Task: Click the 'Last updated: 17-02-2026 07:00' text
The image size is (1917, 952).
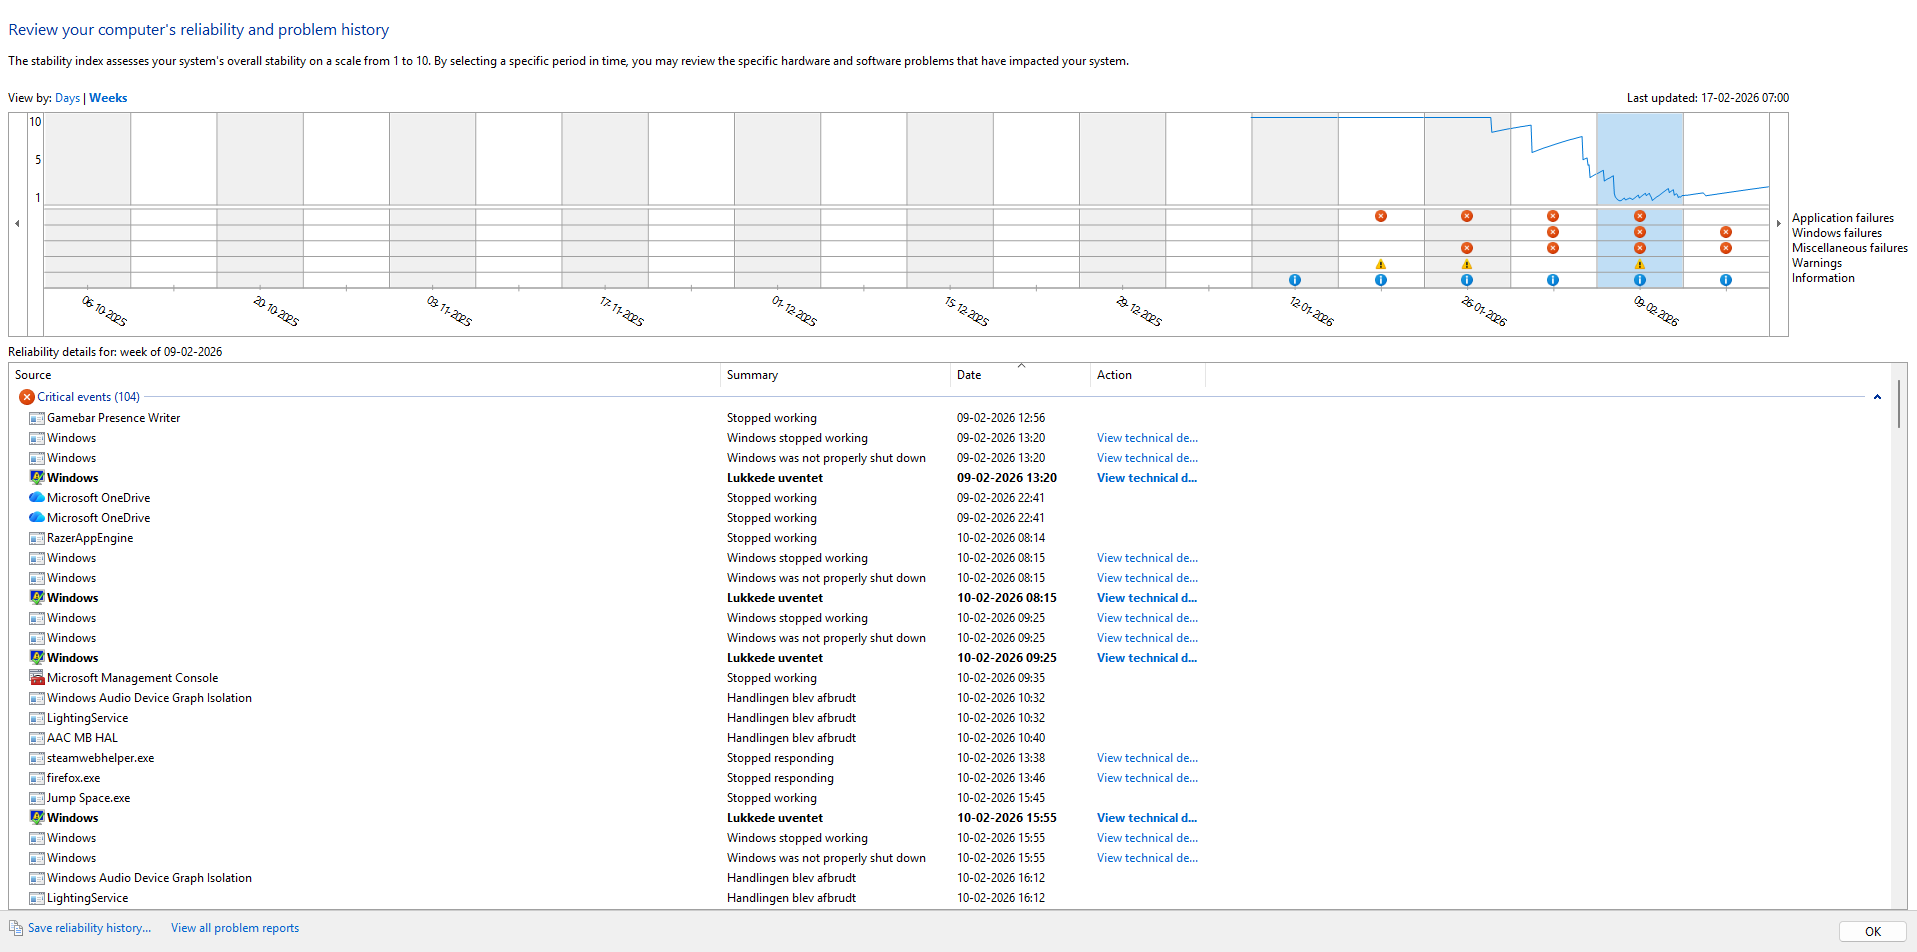Action: (1708, 98)
